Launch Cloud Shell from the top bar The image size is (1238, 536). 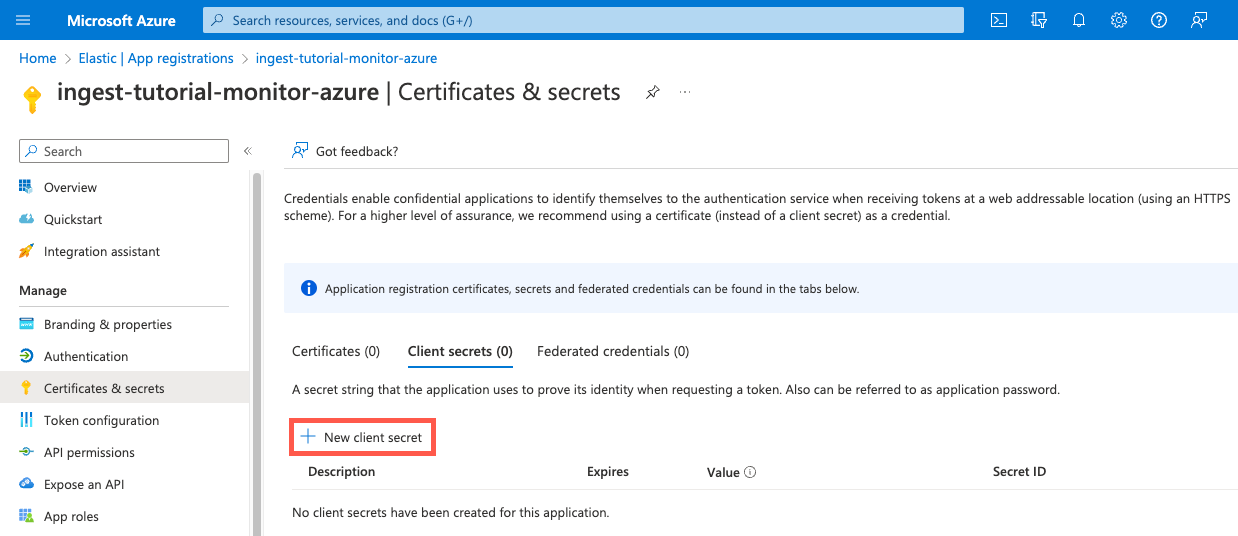pos(998,20)
